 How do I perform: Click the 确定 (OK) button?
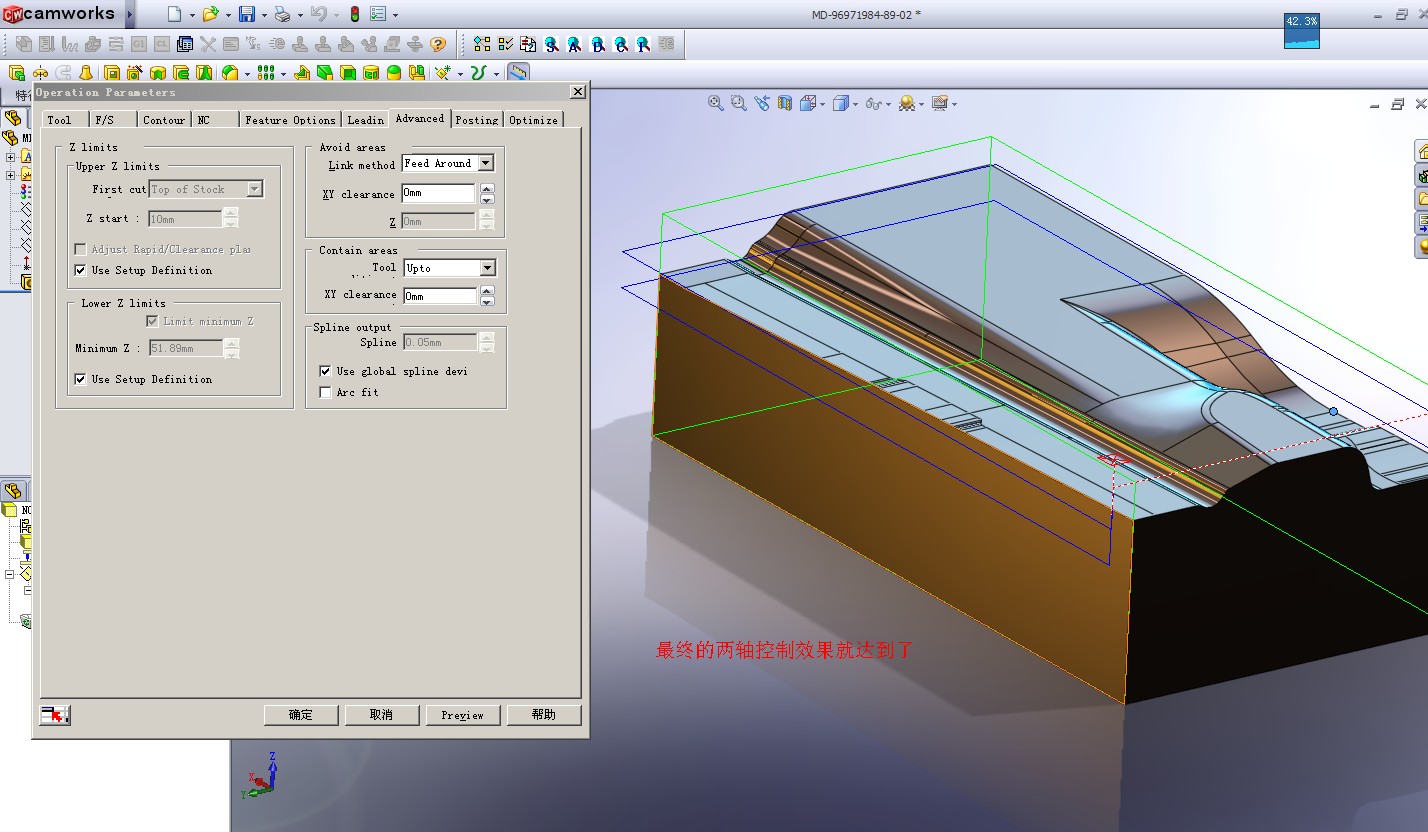[301, 715]
